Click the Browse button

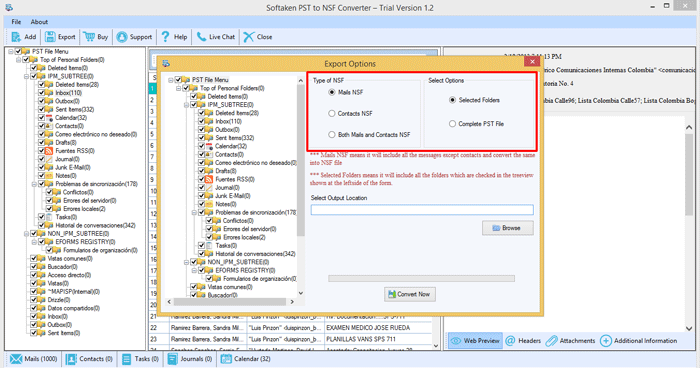[508, 228]
